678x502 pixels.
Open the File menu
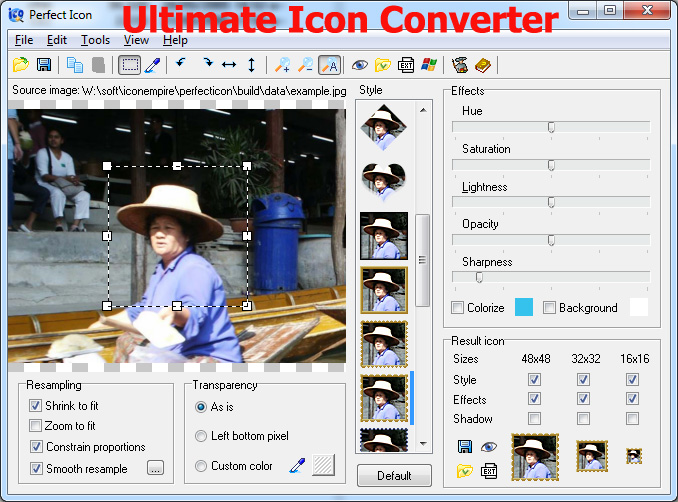point(24,40)
